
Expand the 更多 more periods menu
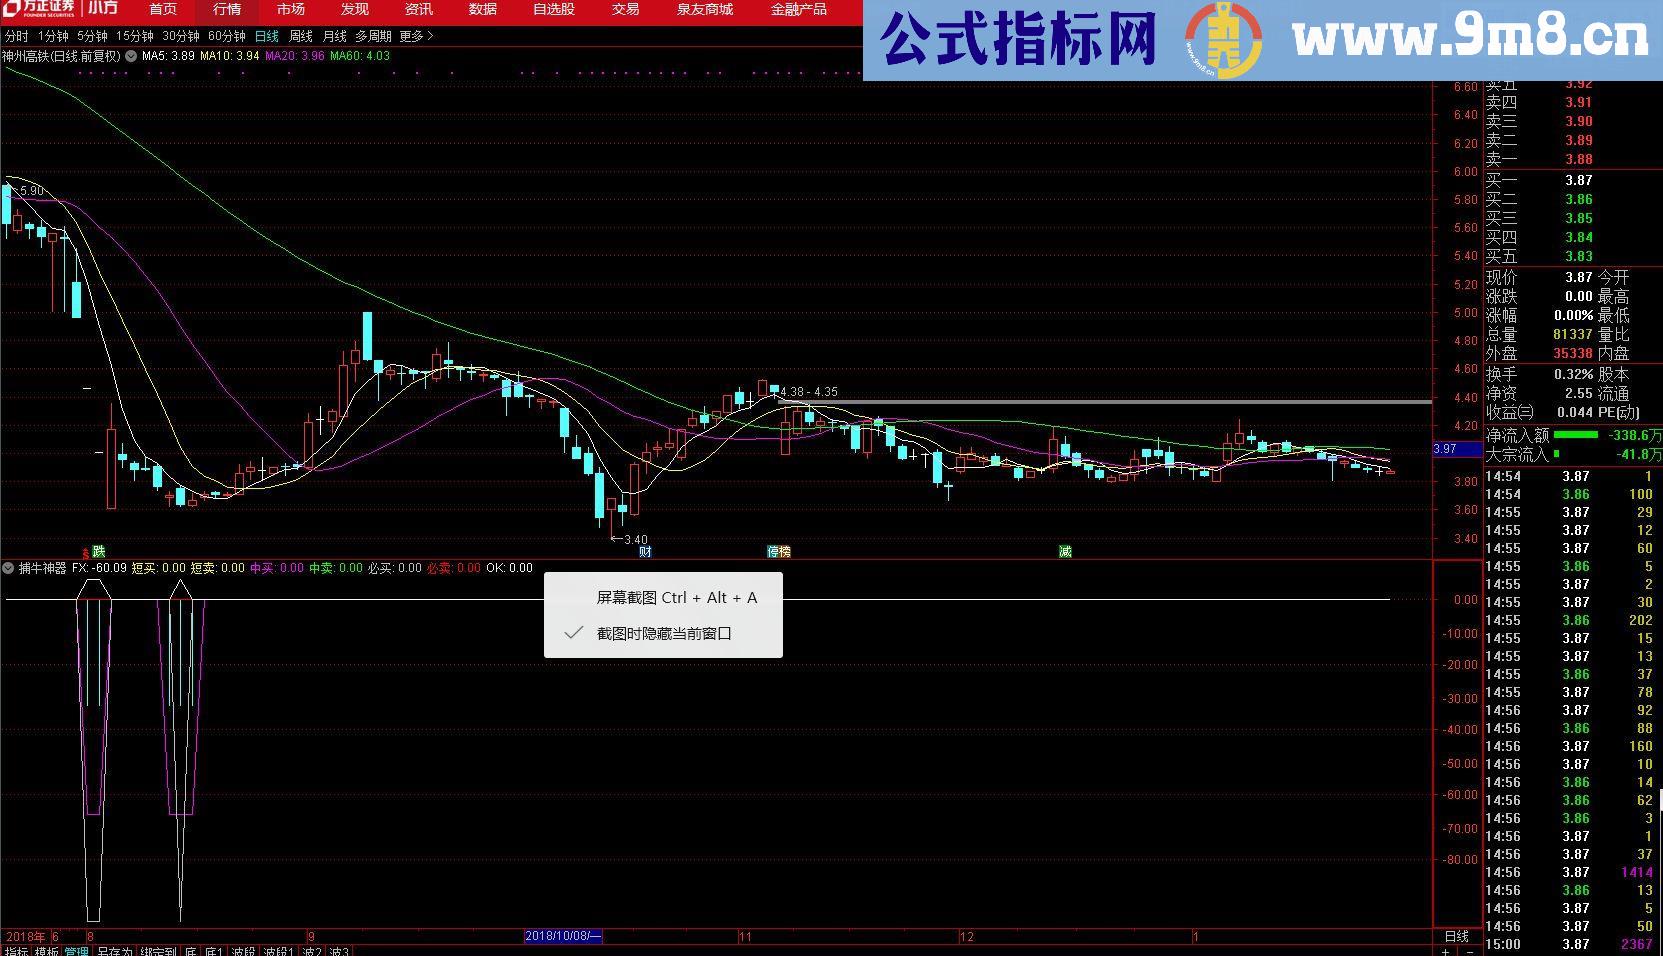pos(416,36)
